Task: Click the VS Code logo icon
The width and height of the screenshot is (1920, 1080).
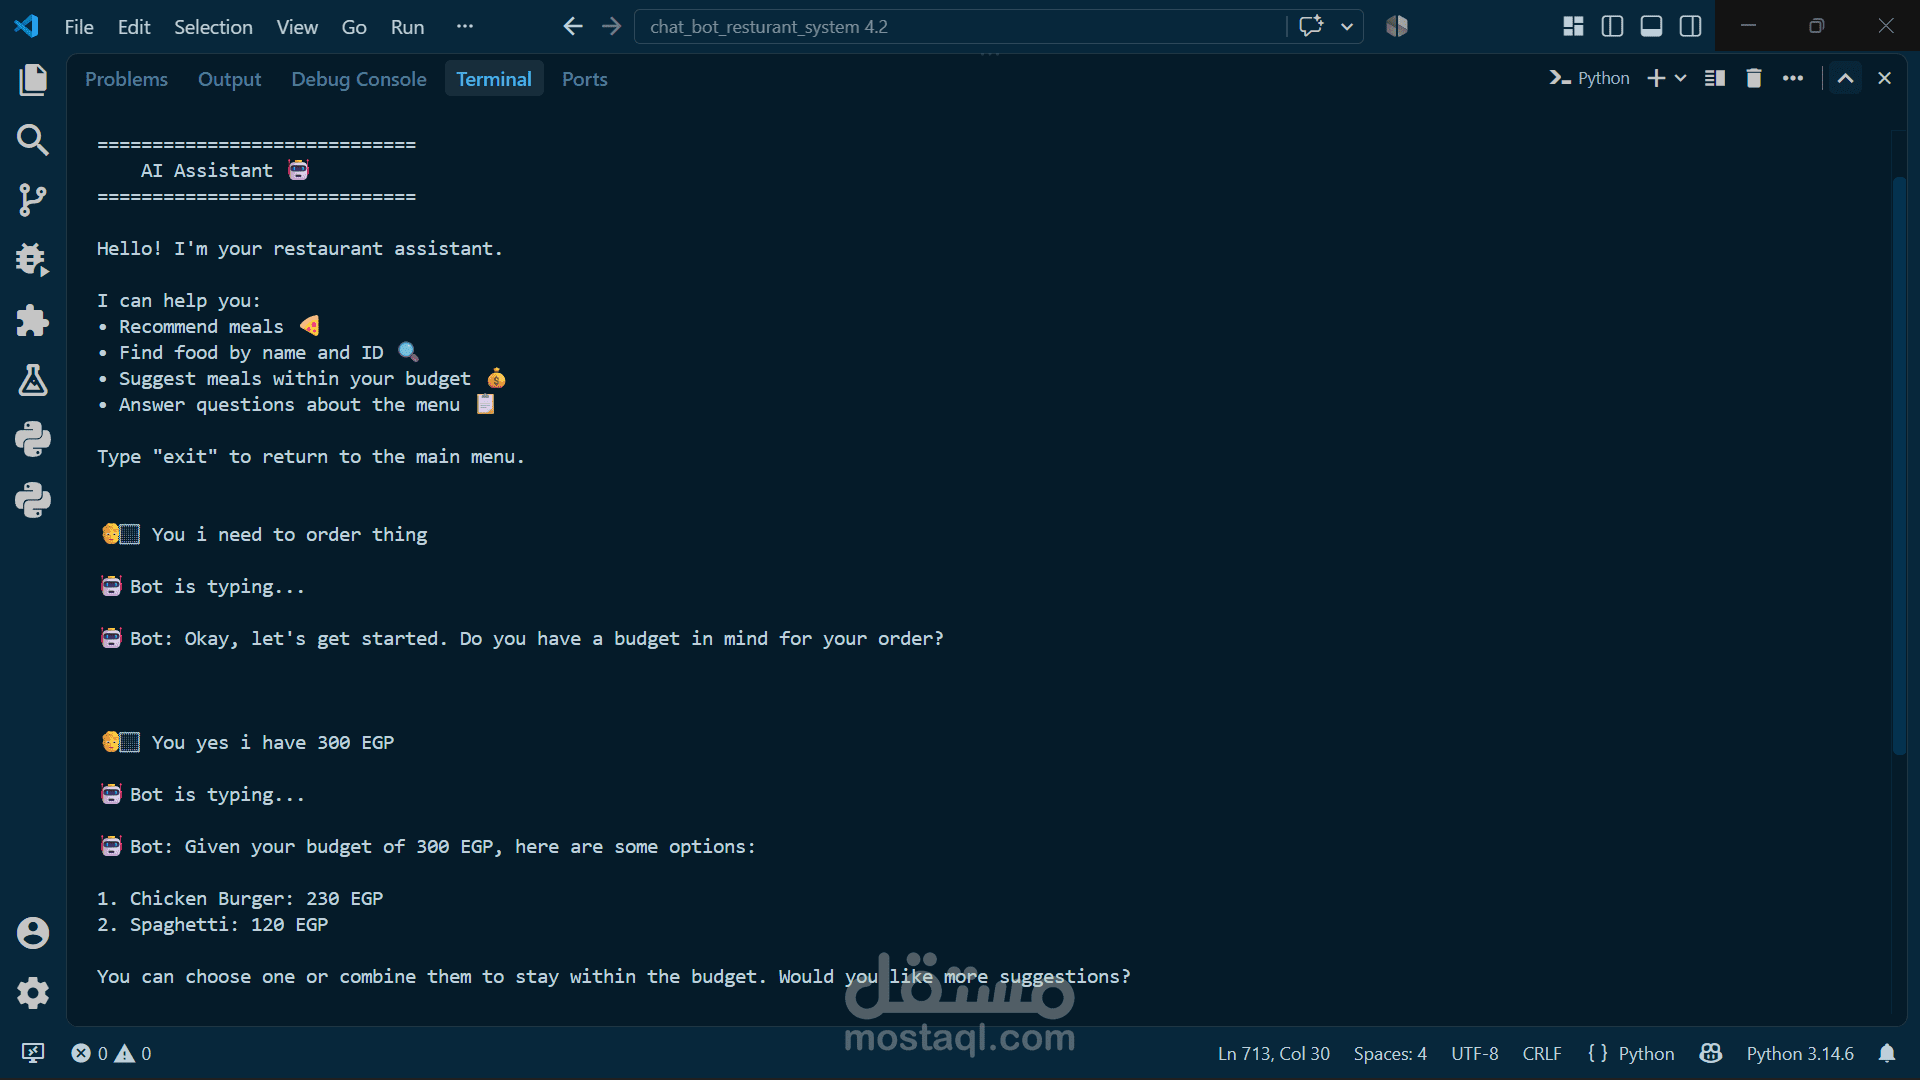Action: (27, 27)
